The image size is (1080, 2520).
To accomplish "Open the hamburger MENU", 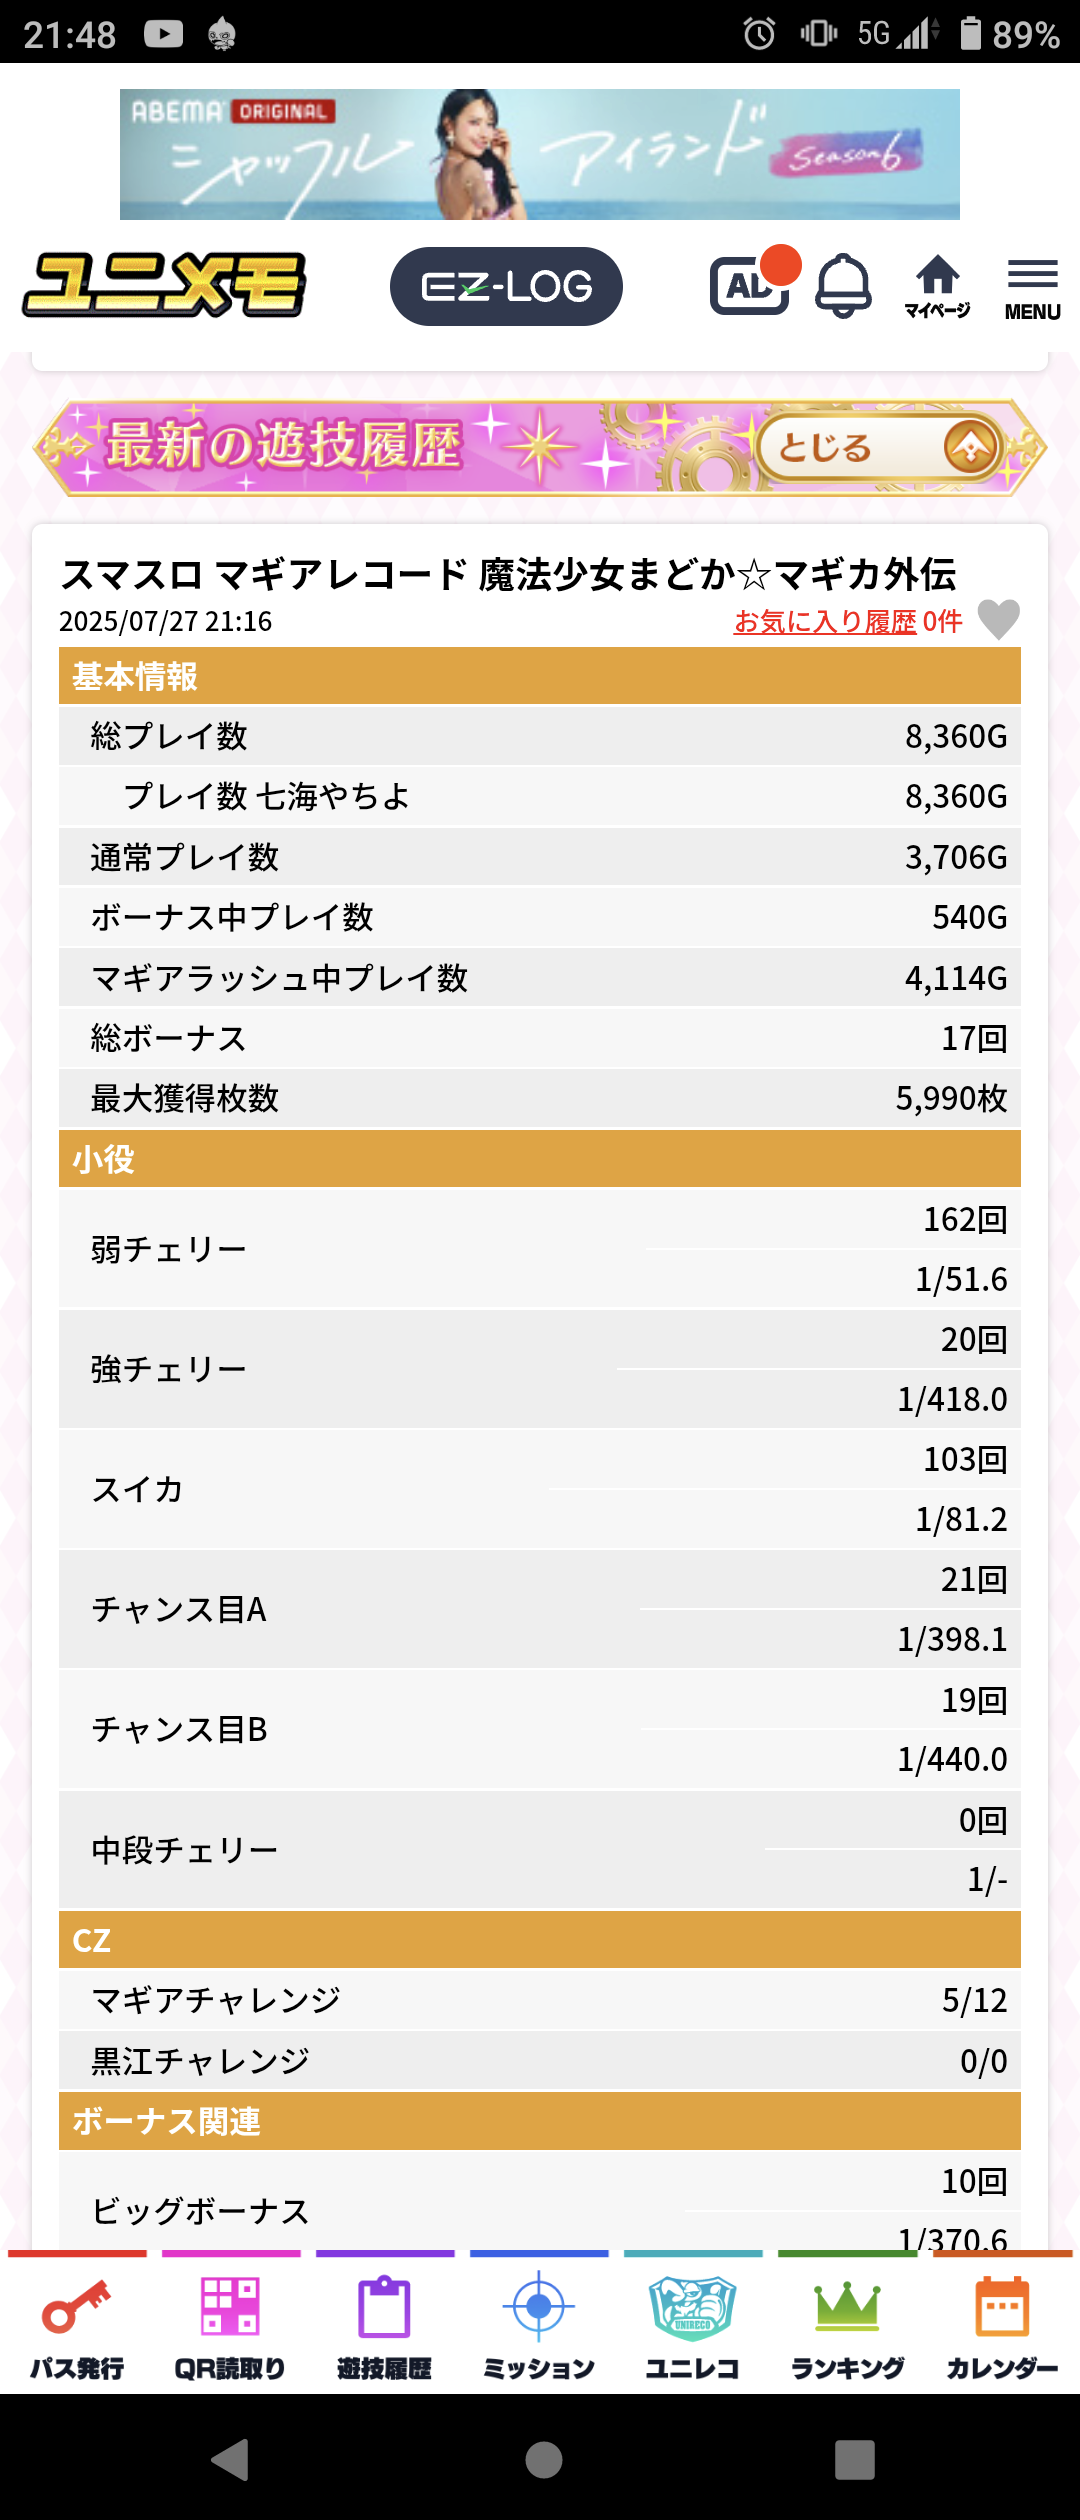I will pyautogui.click(x=1032, y=288).
